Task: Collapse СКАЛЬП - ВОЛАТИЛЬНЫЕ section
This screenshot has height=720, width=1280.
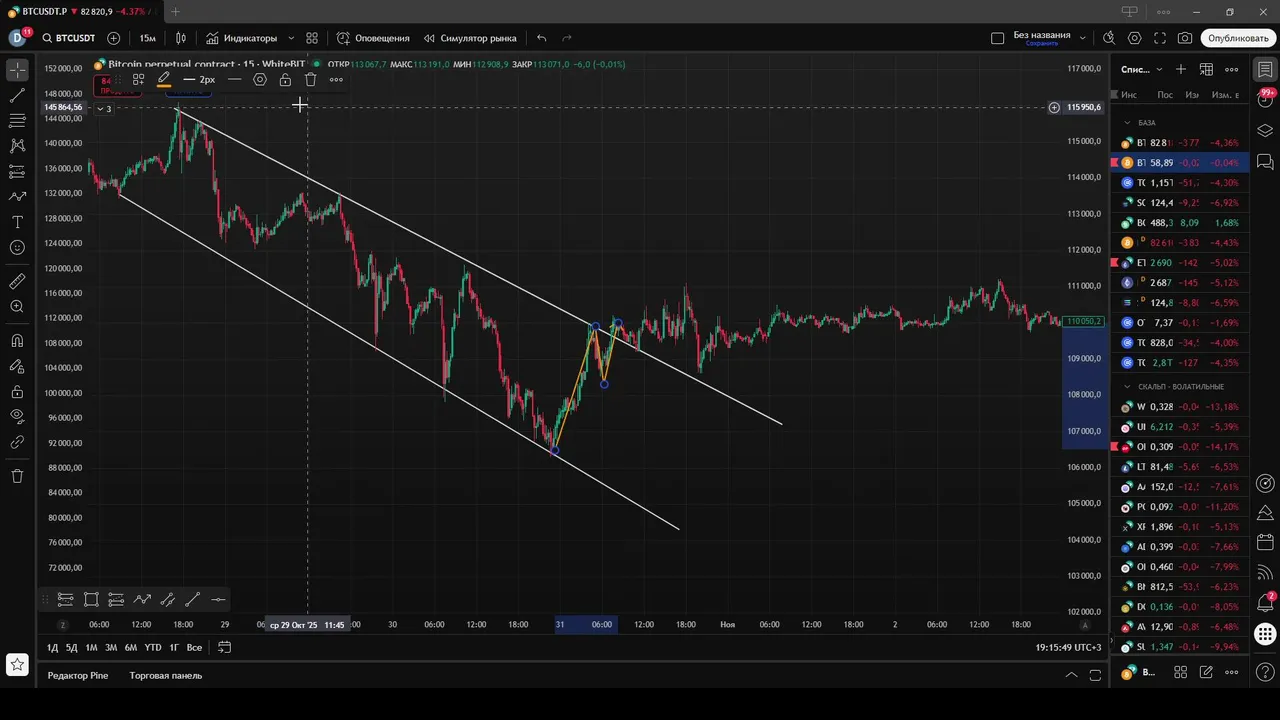Action: [1128, 386]
